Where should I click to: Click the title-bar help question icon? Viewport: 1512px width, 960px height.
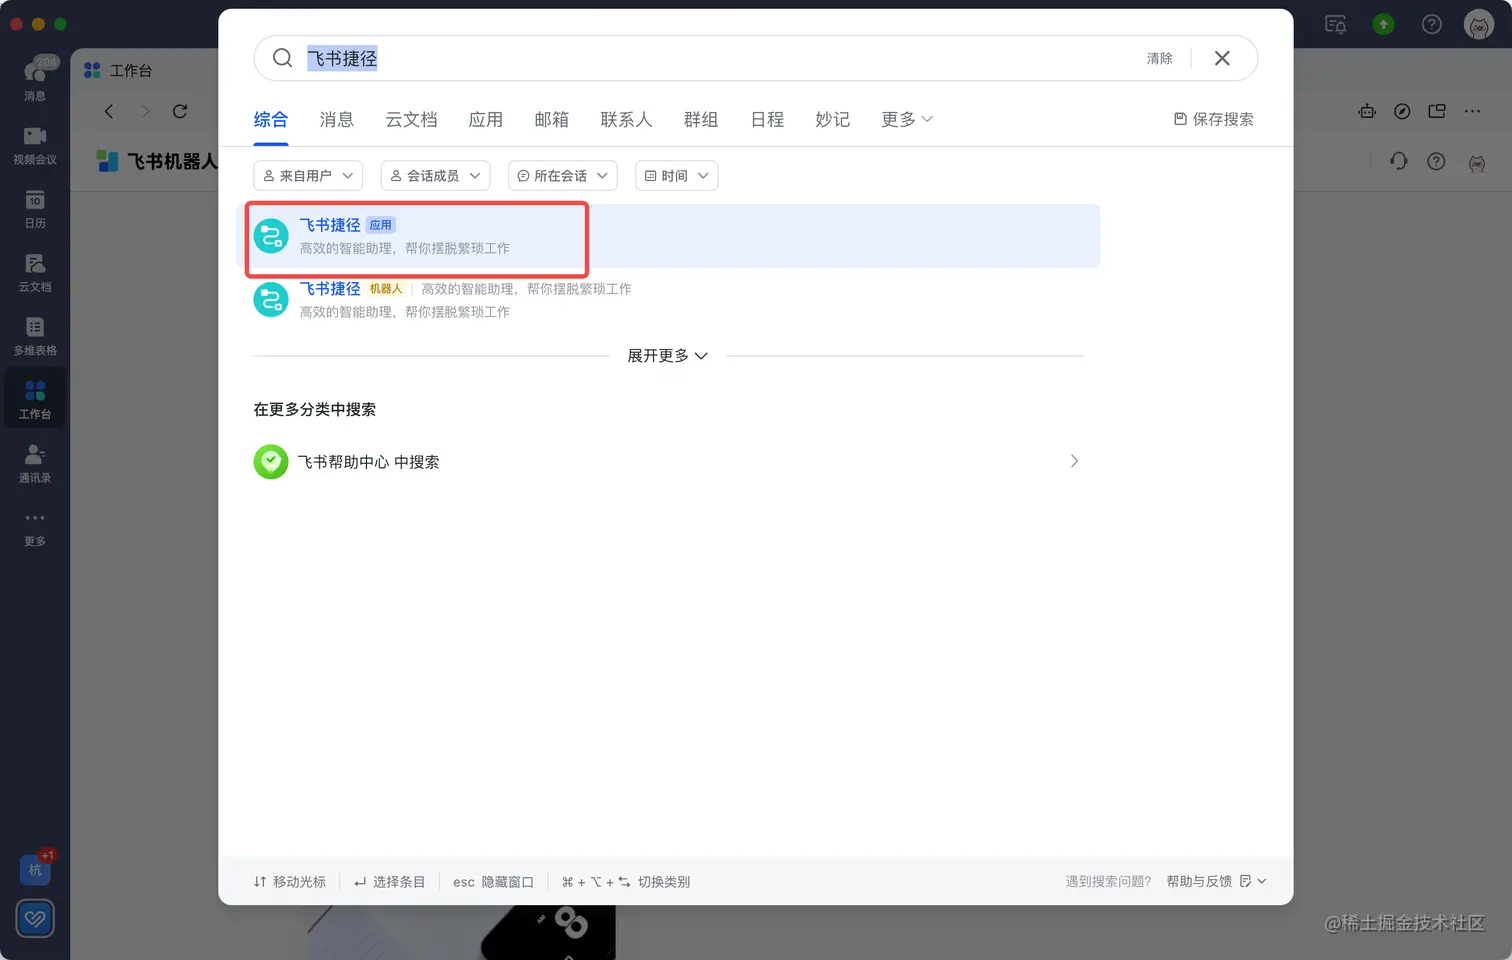click(1432, 24)
